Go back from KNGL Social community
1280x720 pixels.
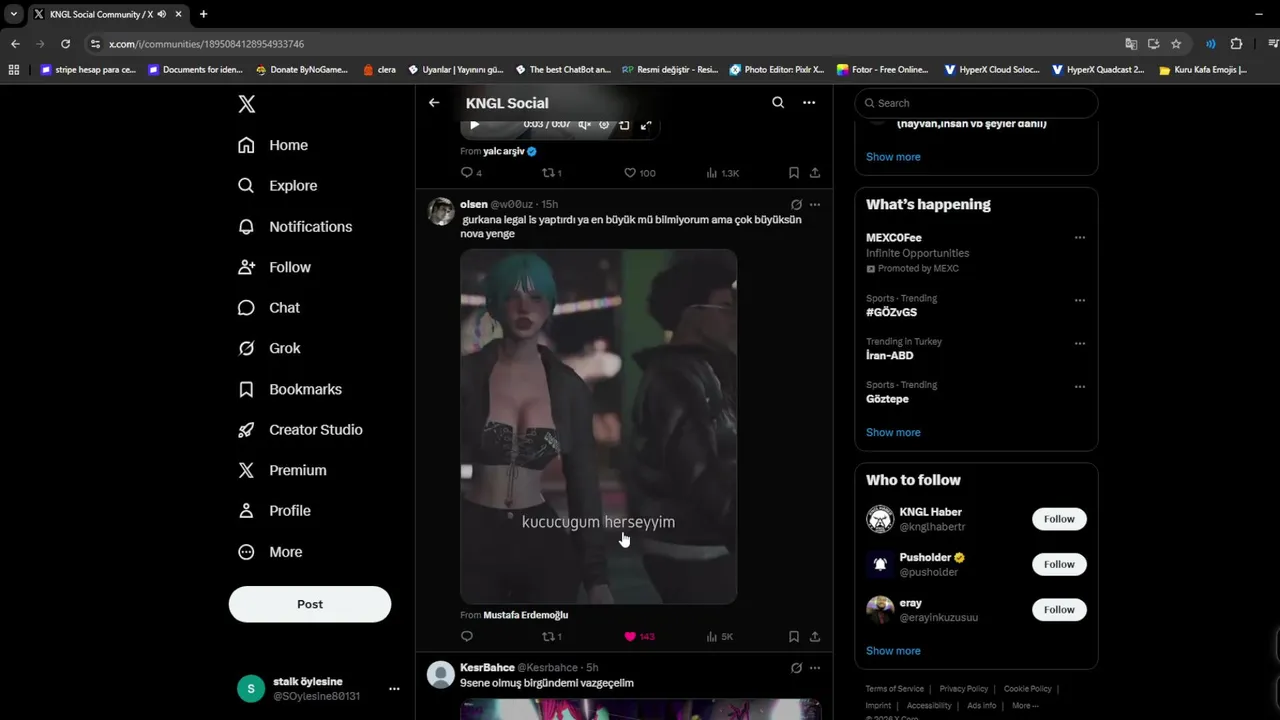434,103
